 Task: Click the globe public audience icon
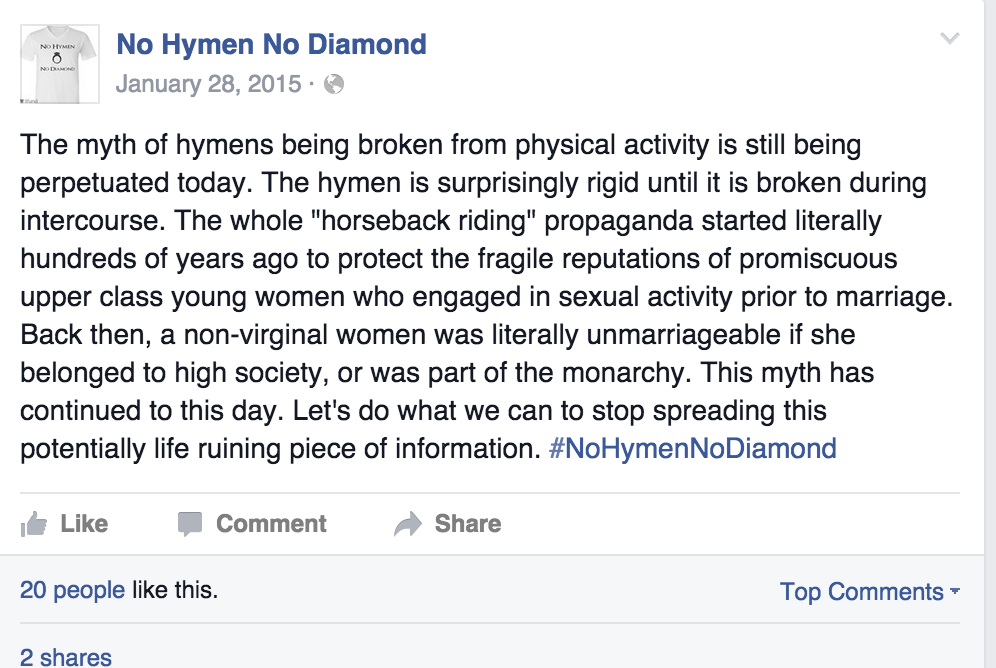(333, 84)
